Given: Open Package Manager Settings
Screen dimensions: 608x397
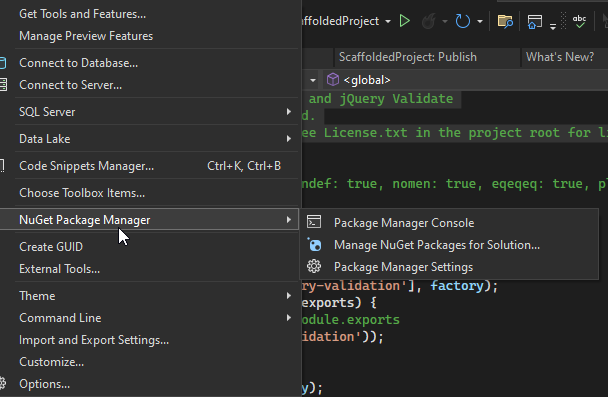Looking at the screenshot, I should coord(449,267).
